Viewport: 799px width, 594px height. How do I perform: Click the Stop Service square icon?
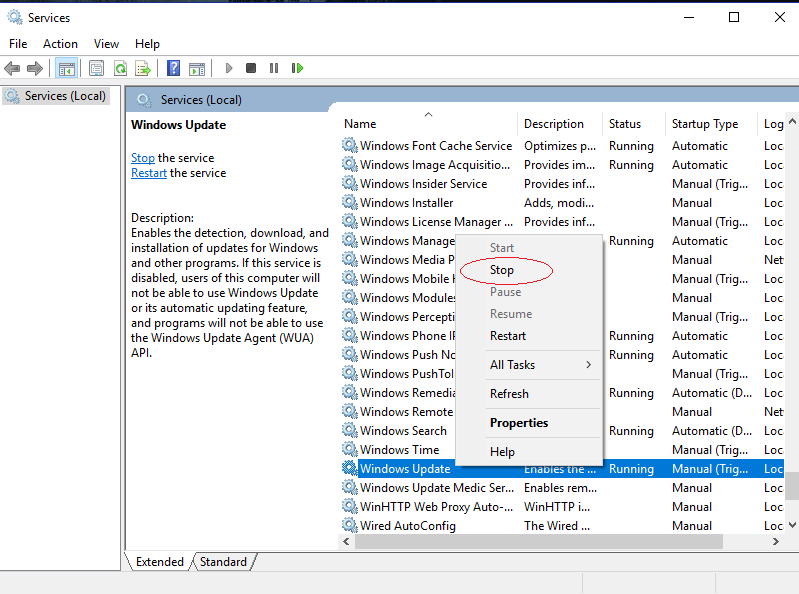click(x=250, y=68)
